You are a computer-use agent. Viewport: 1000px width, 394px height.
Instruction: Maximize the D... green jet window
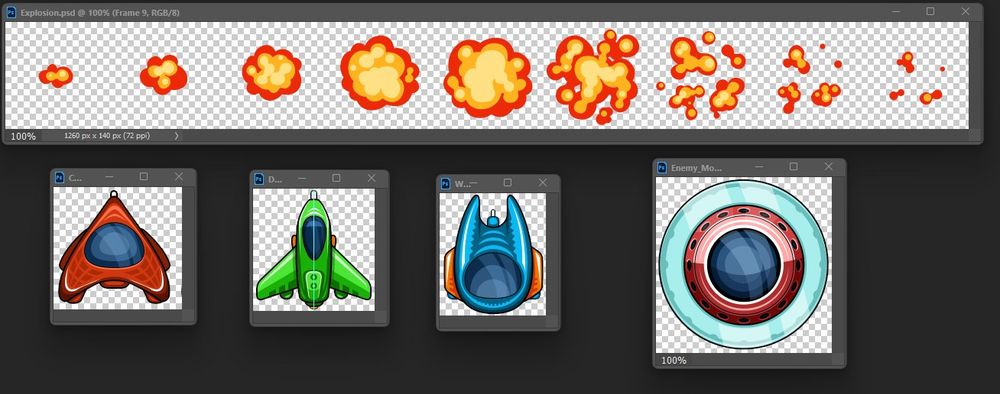pos(336,178)
